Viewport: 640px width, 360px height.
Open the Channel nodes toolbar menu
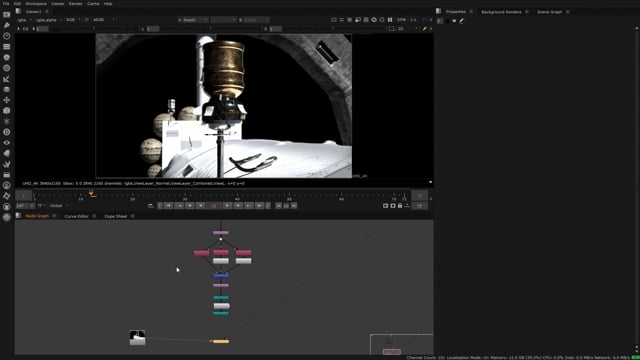tap(7, 47)
